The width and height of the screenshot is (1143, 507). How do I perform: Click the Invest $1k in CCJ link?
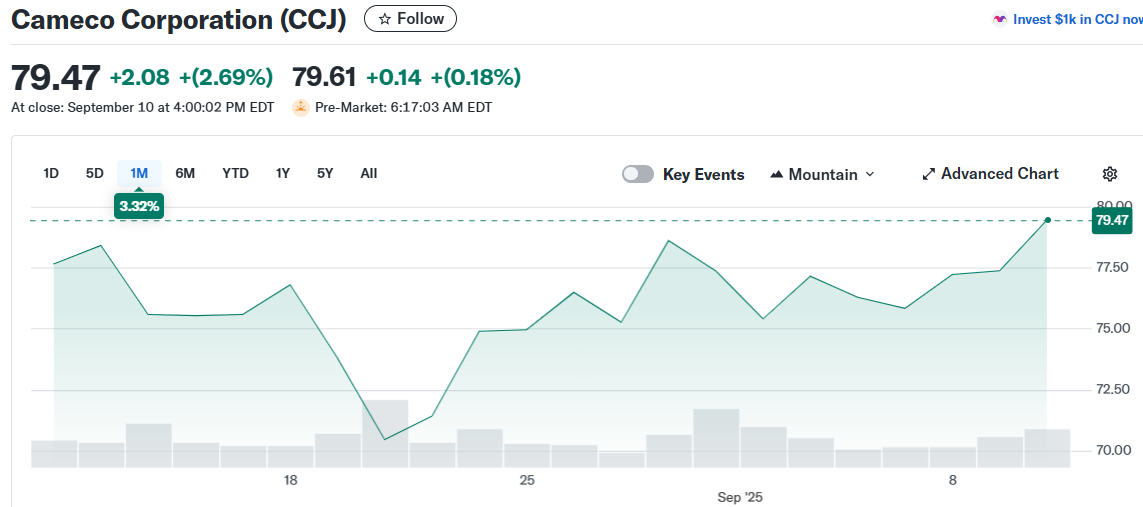point(1077,20)
